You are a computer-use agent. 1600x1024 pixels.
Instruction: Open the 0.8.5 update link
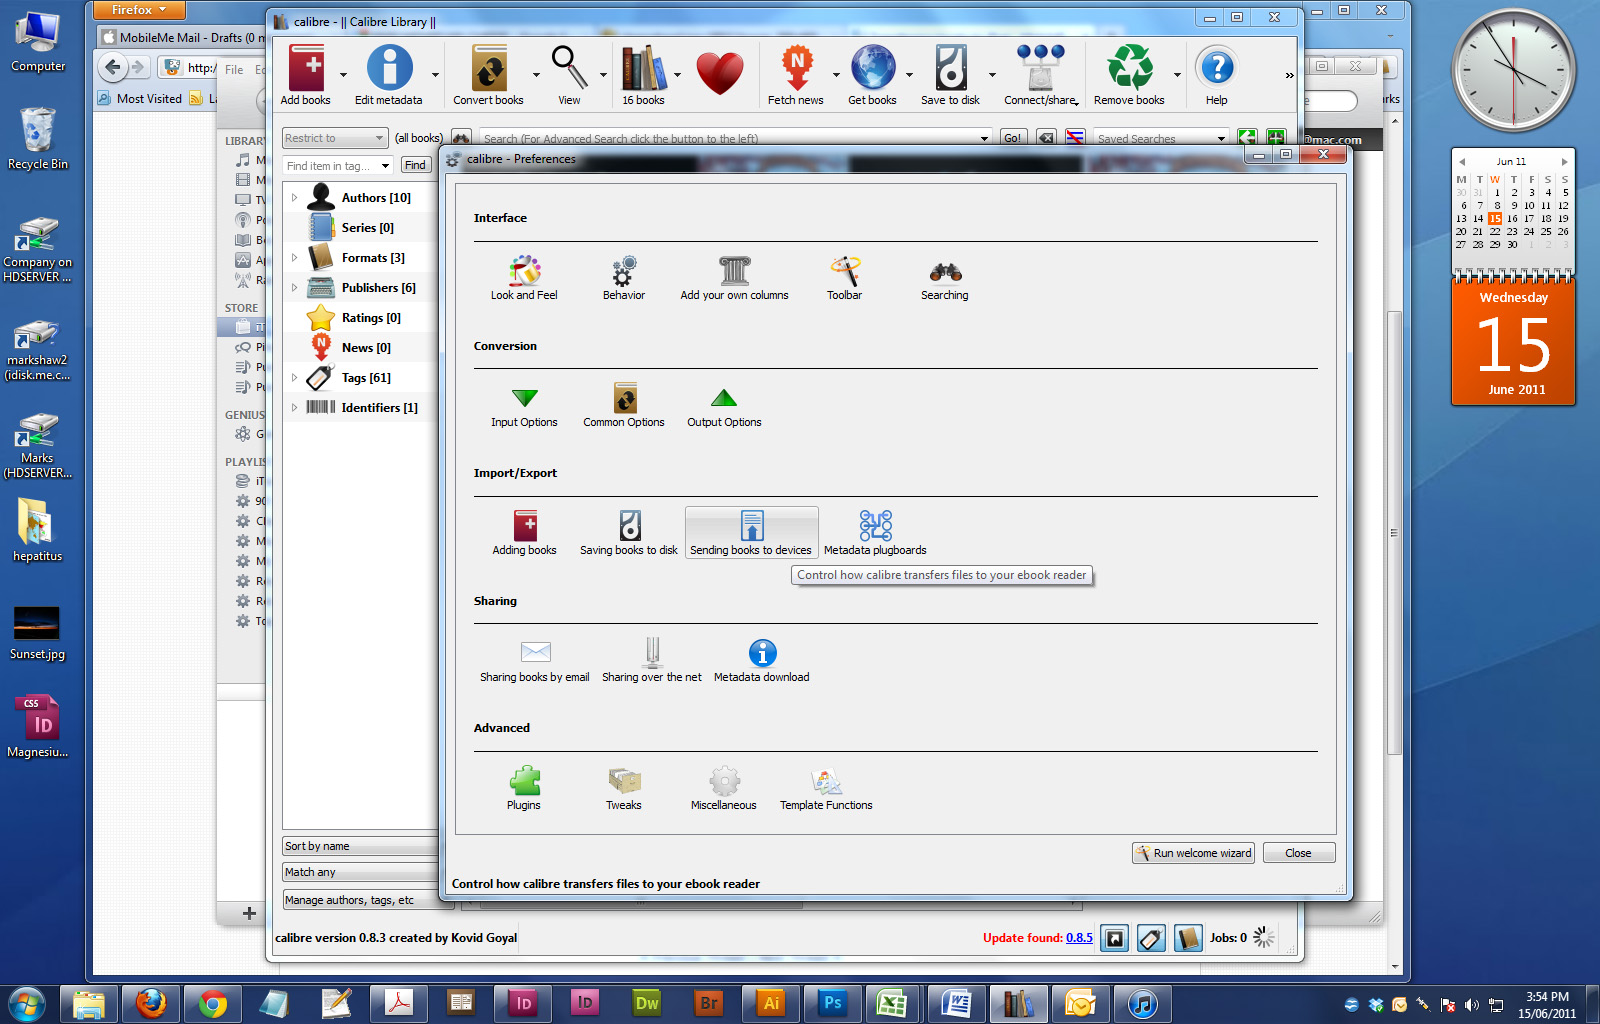(1079, 938)
